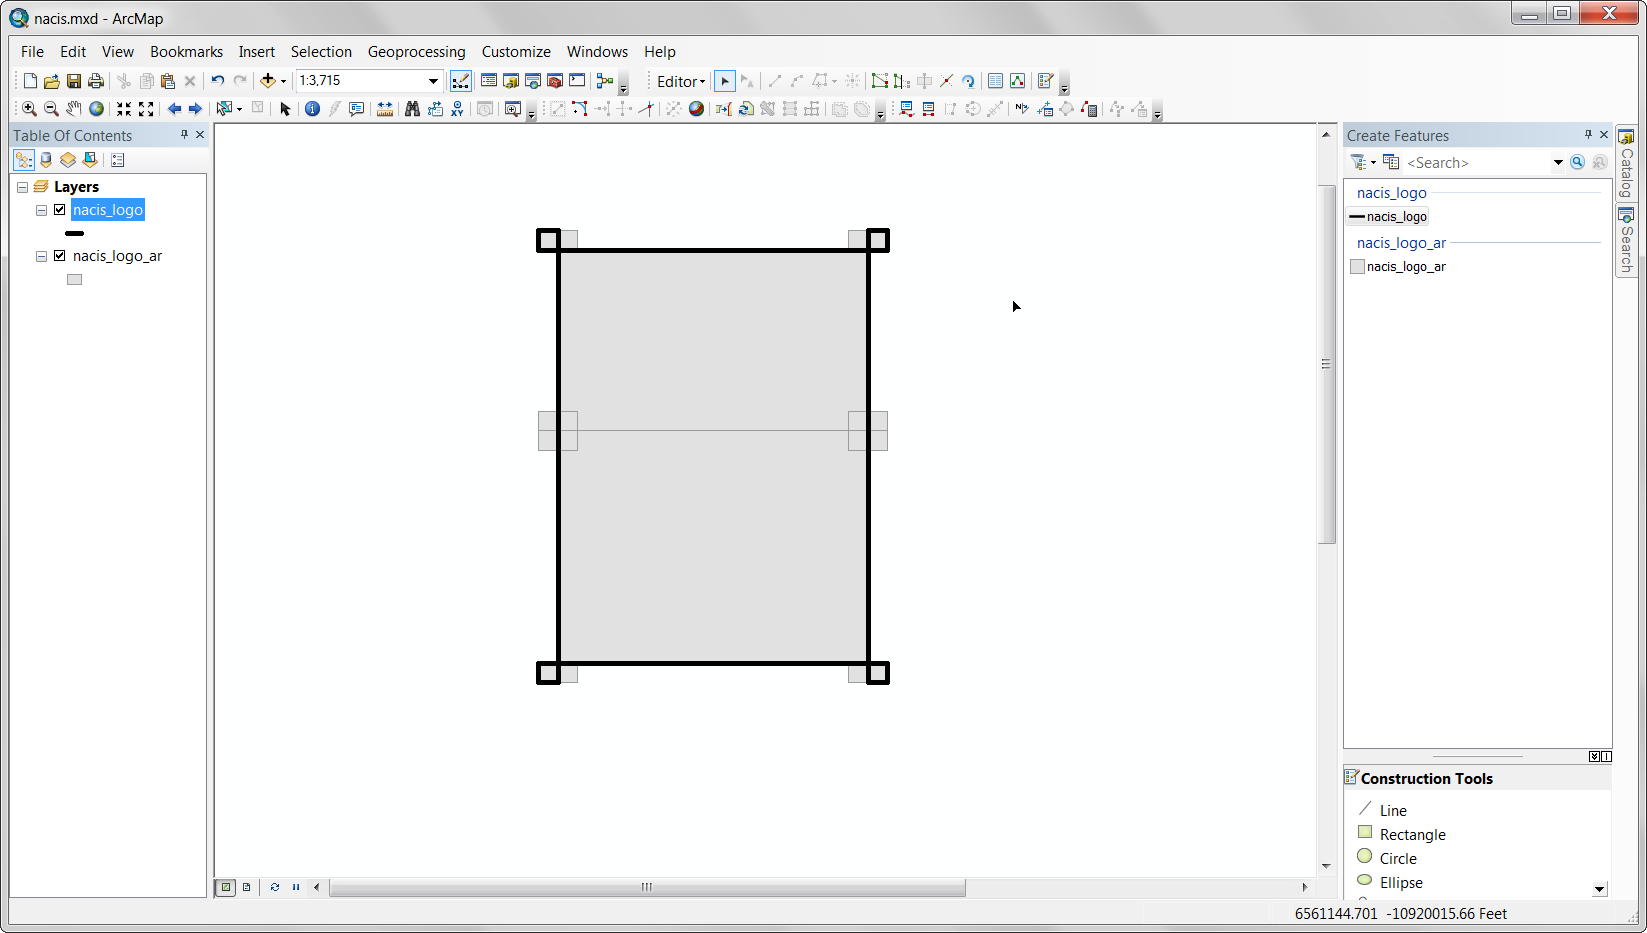The image size is (1647, 933).
Task: Select the Pan hand tool
Action: click(x=74, y=109)
